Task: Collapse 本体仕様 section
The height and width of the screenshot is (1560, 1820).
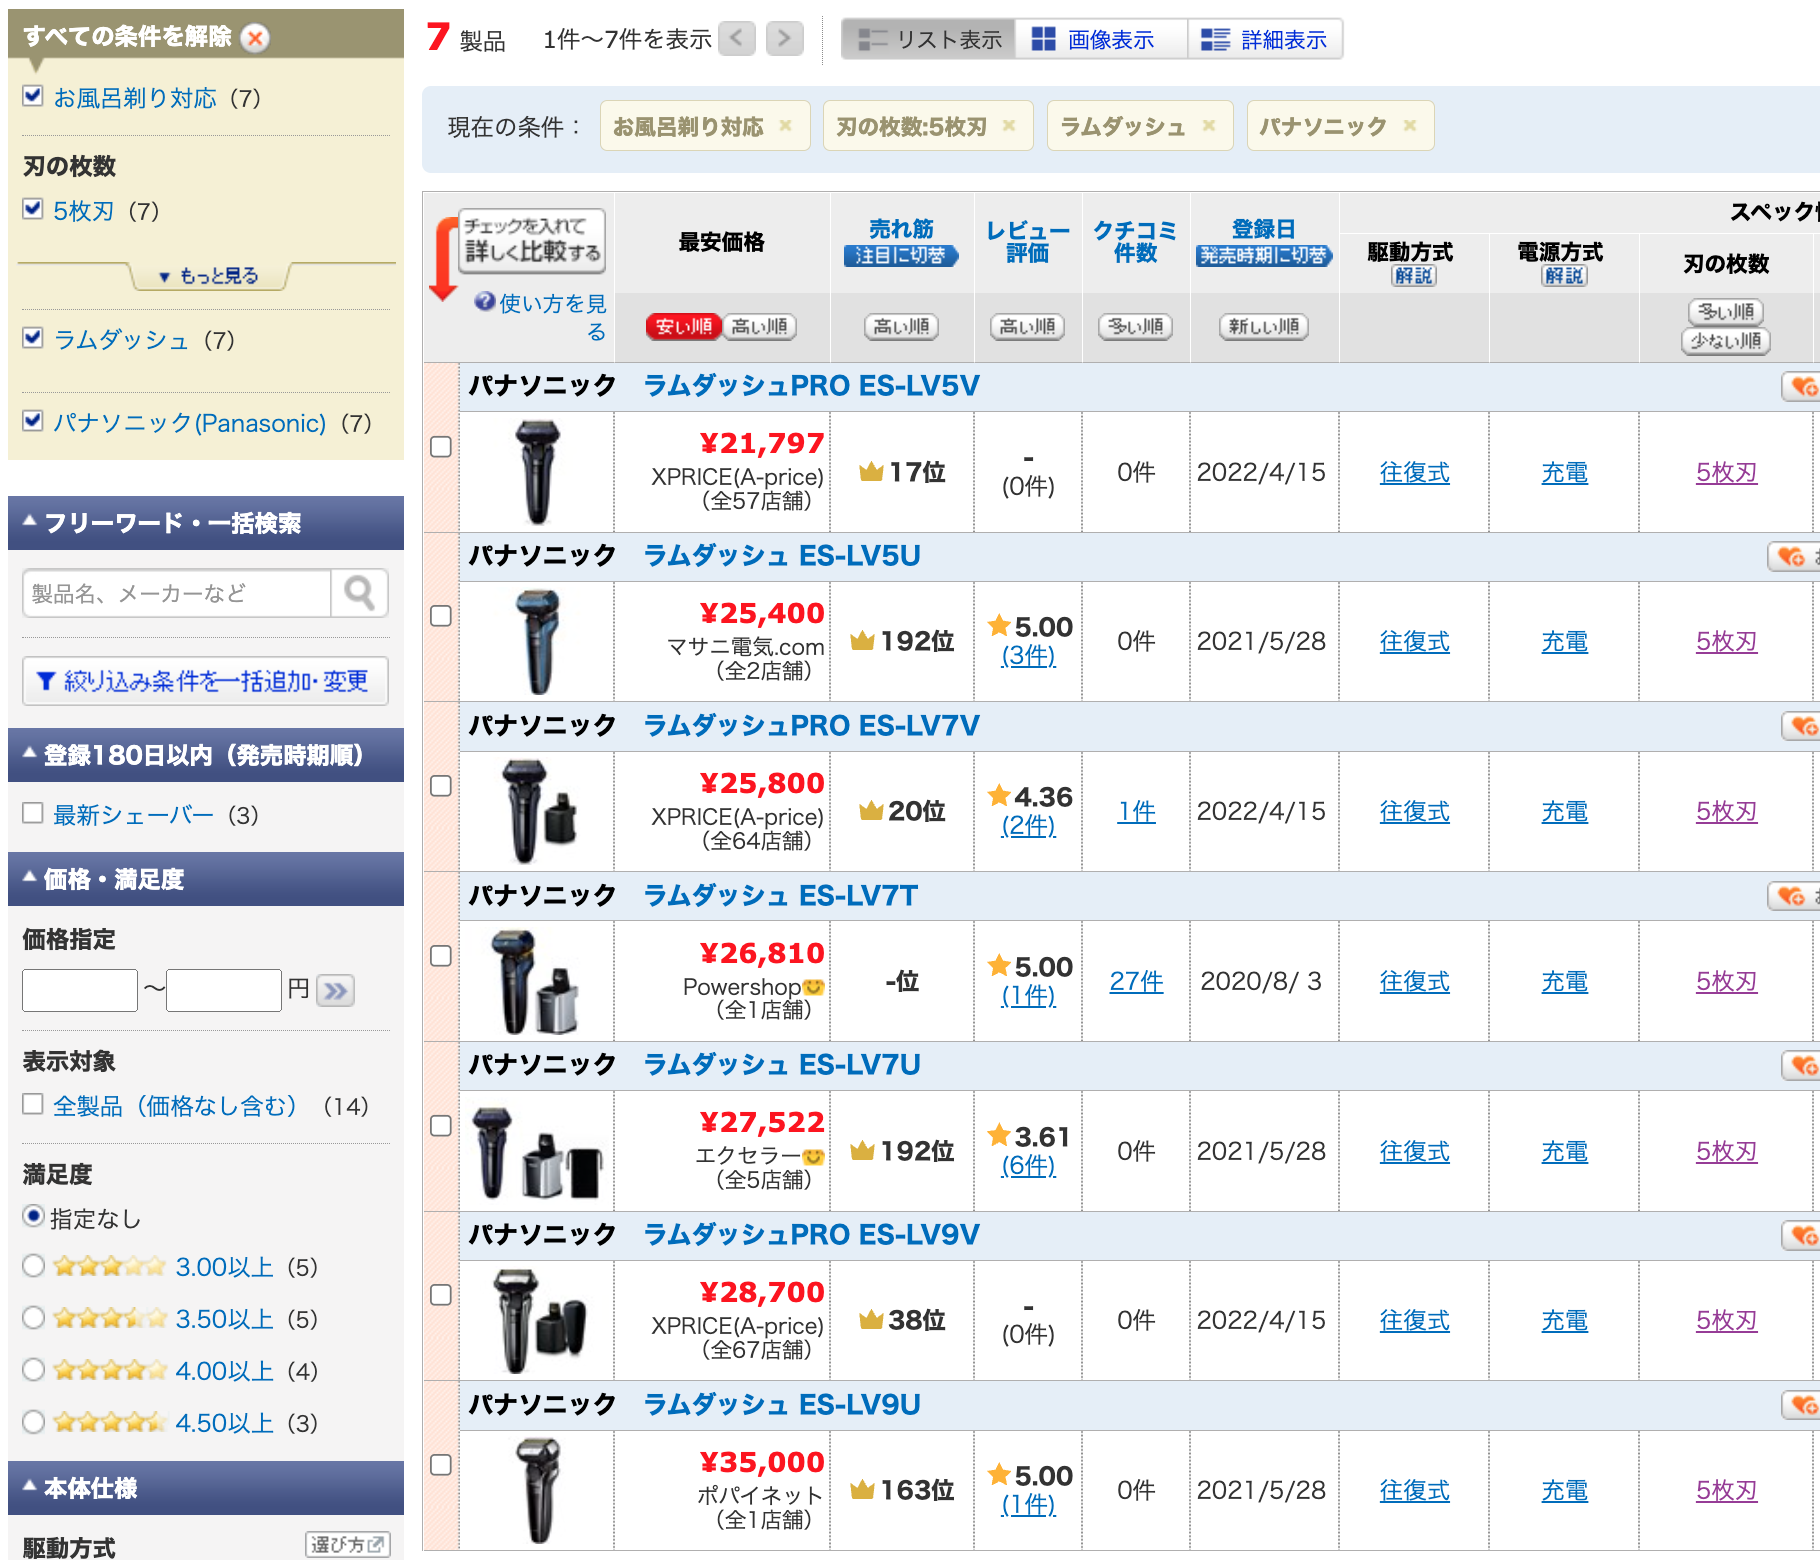Action: pos(206,1488)
